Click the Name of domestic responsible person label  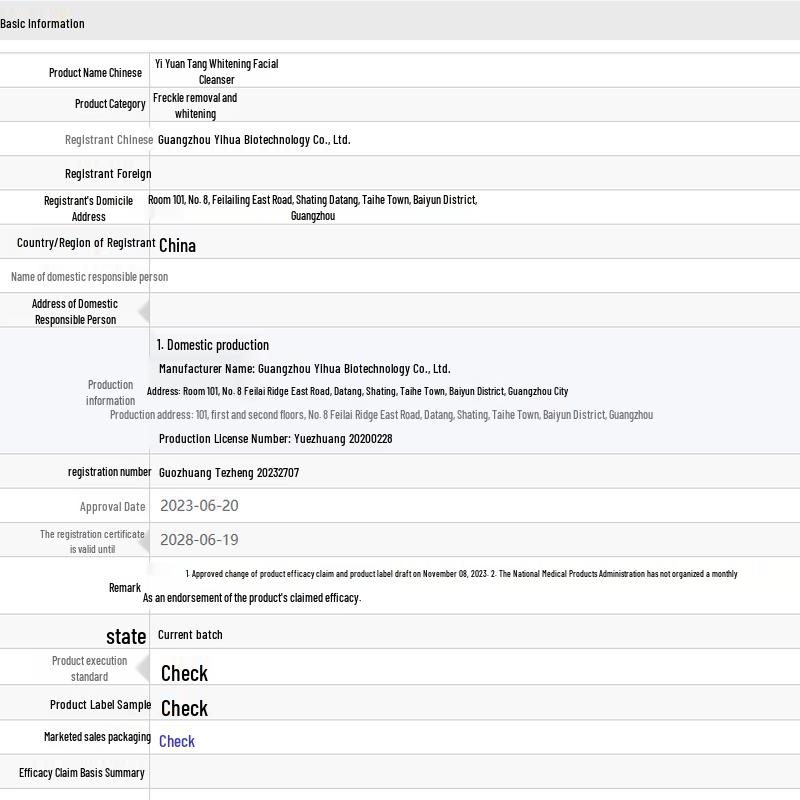89,277
